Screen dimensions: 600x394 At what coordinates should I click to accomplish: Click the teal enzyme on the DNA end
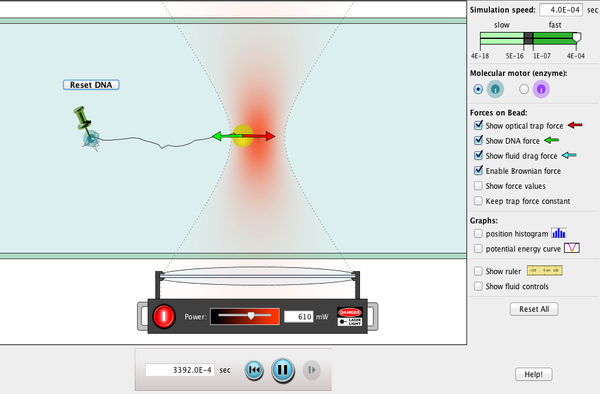pos(91,139)
